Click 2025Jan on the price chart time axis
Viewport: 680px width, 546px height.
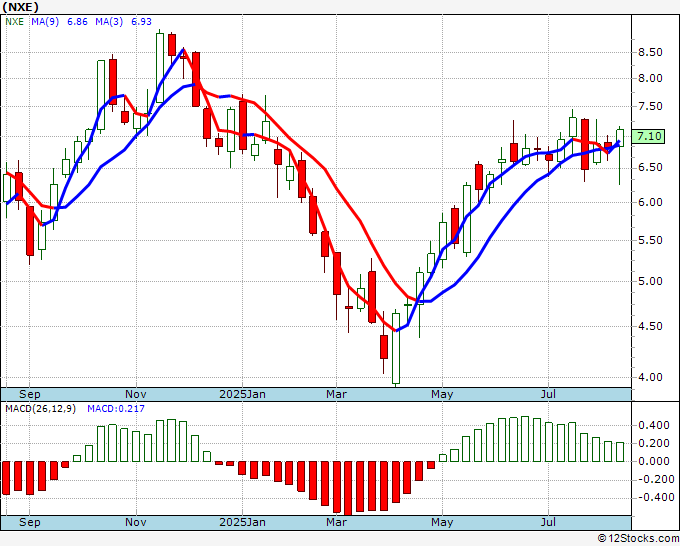(x=242, y=394)
